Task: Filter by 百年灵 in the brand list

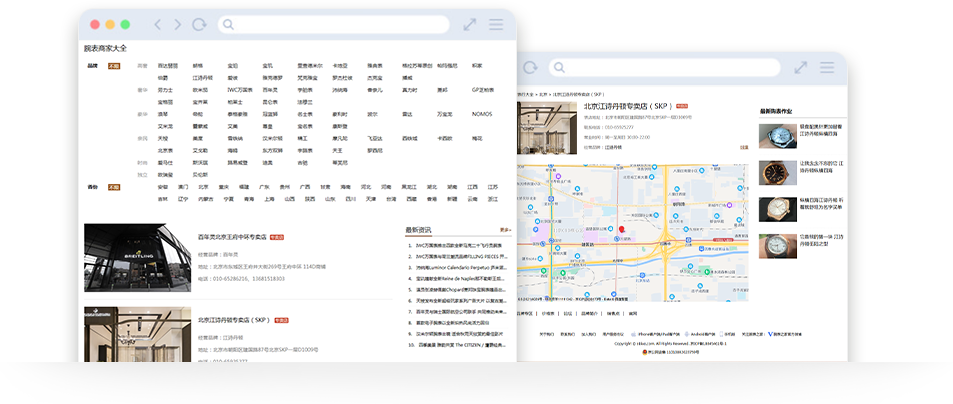Action: point(270,90)
